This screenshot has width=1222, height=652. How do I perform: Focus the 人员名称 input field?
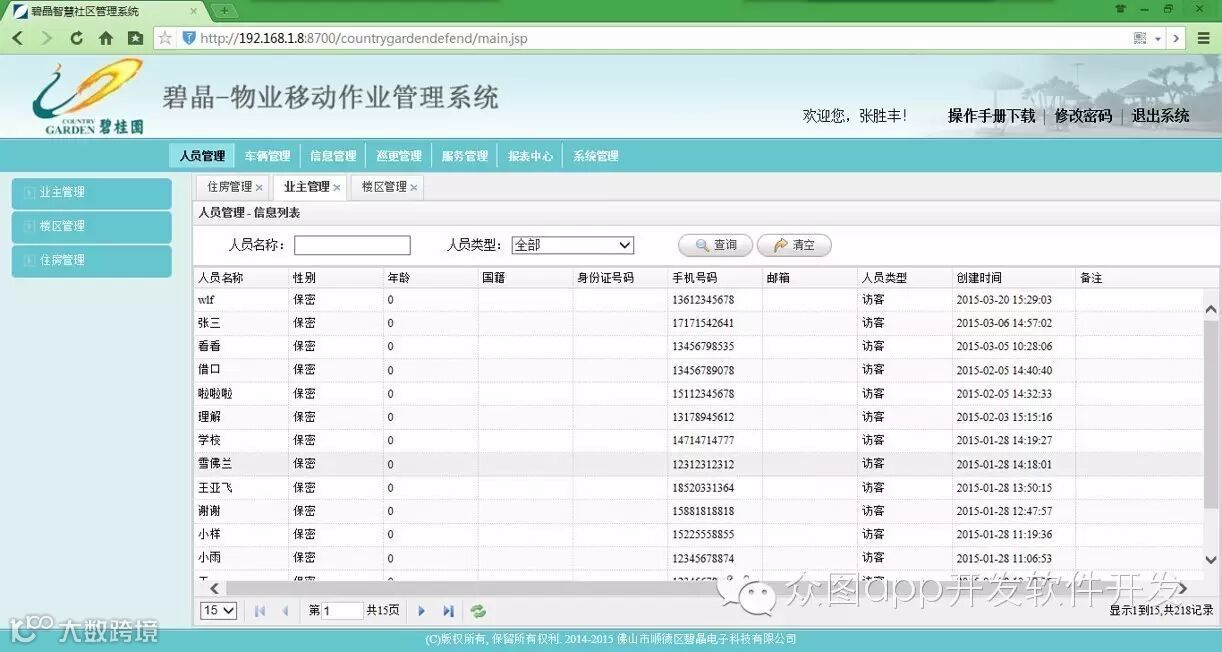click(352, 245)
